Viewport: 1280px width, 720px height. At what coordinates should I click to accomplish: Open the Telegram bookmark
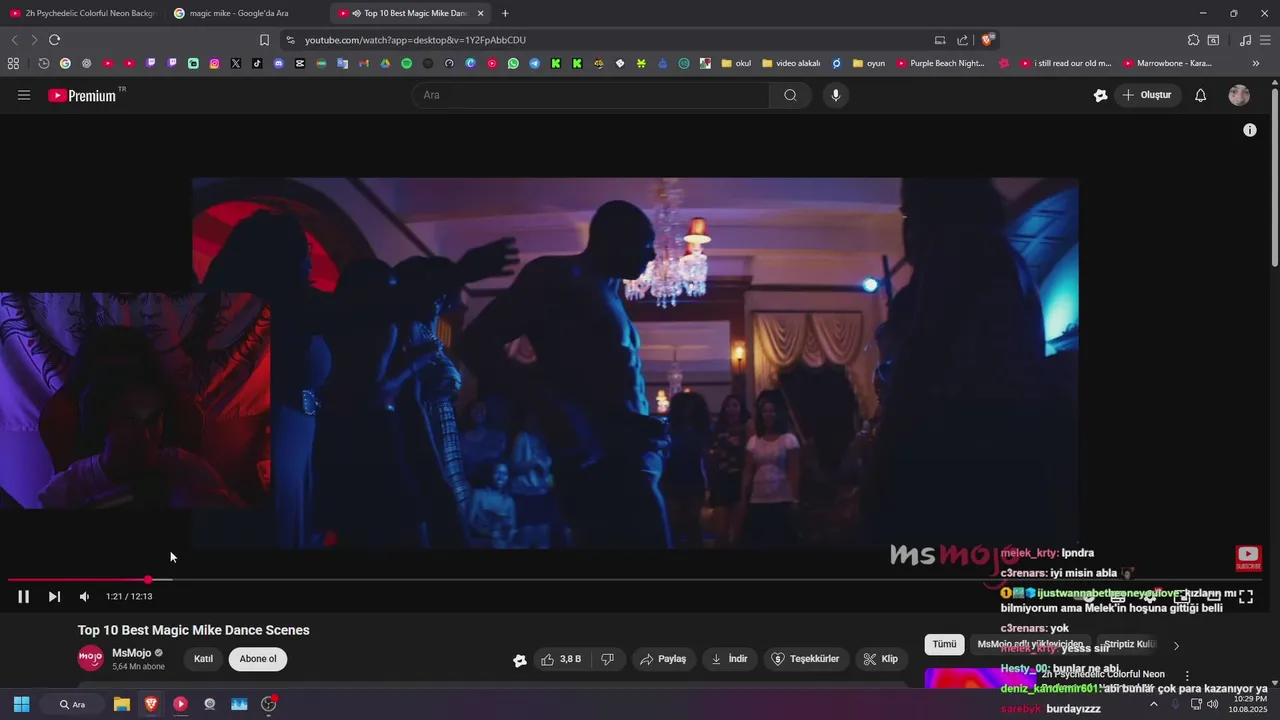[x=534, y=63]
